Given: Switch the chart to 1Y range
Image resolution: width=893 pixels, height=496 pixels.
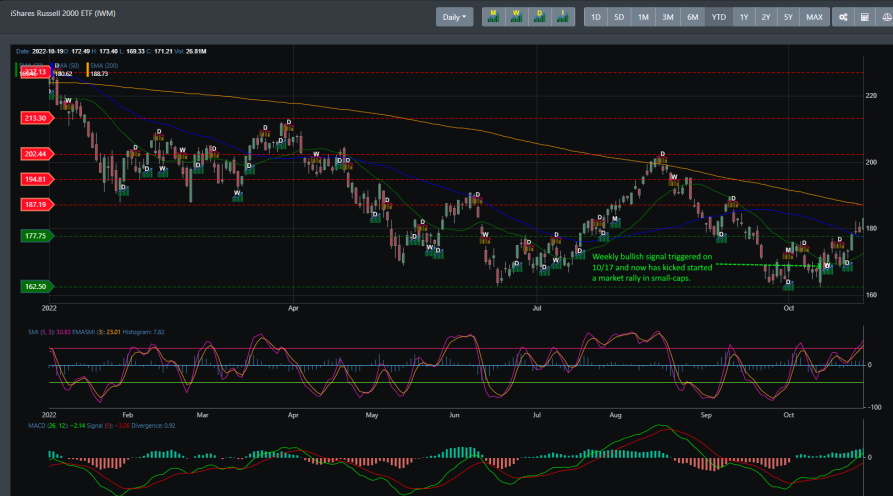Looking at the screenshot, I should click(x=744, y=17).
